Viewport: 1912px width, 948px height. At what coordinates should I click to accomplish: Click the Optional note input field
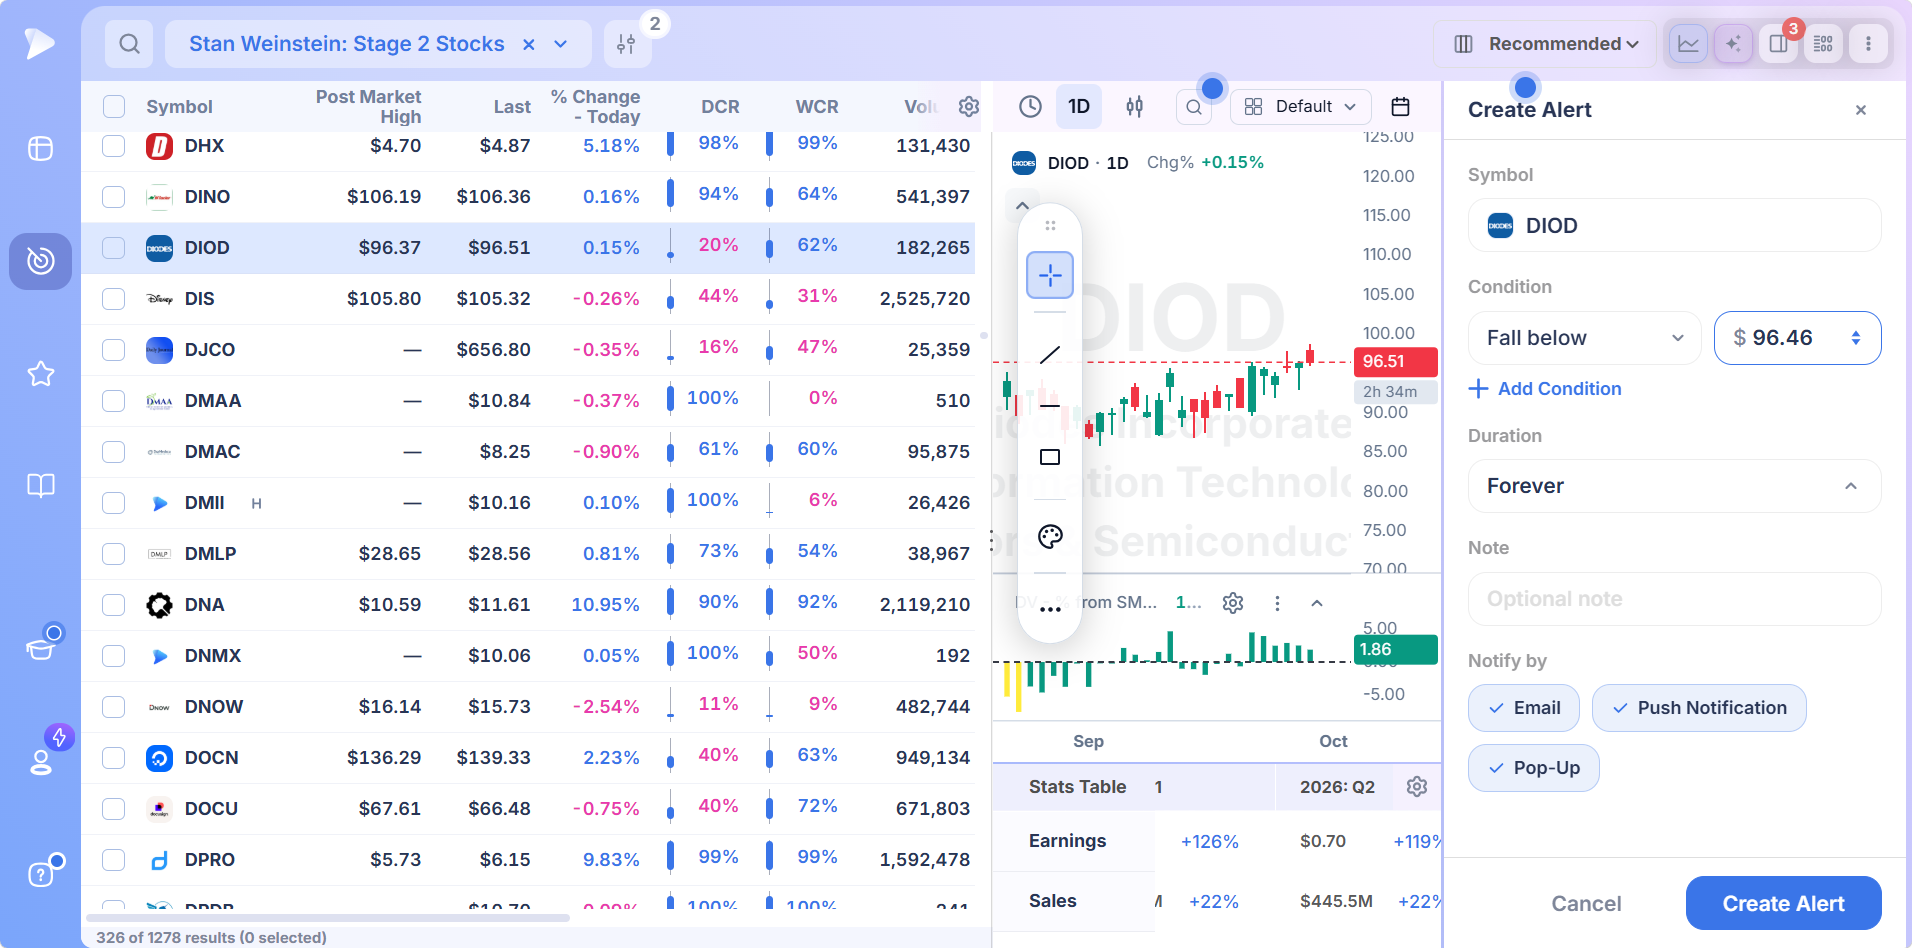pyautogui.click(x=1675, y=599)
